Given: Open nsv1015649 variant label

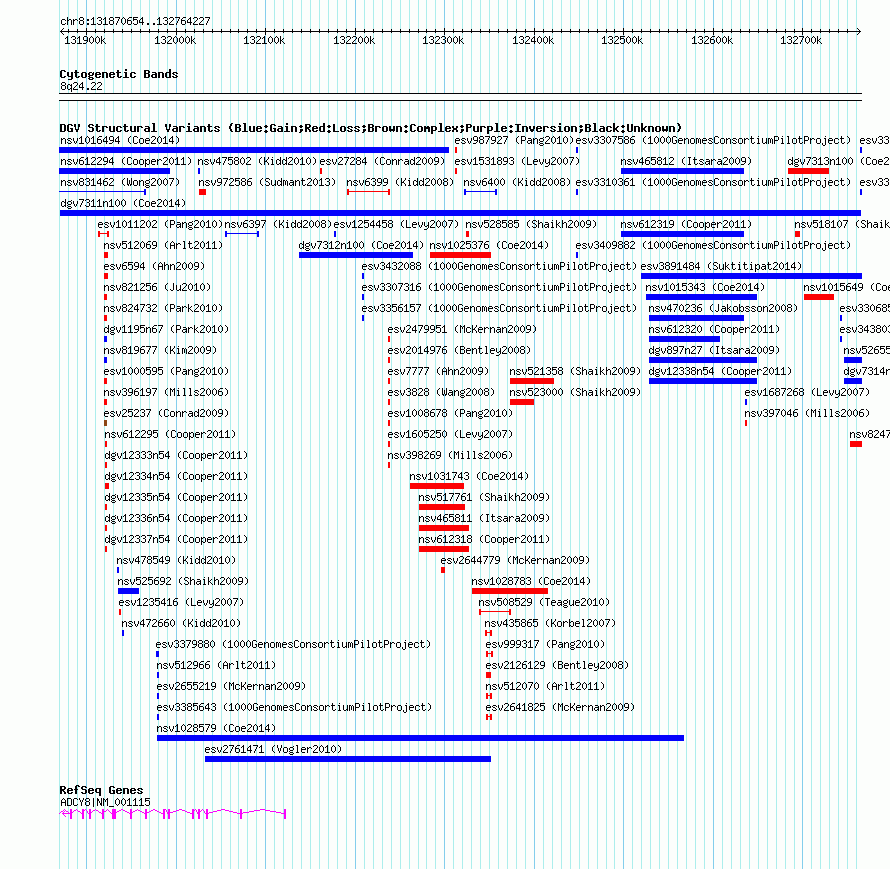Looking at the screenshot, I should click(x=846, y=287).
